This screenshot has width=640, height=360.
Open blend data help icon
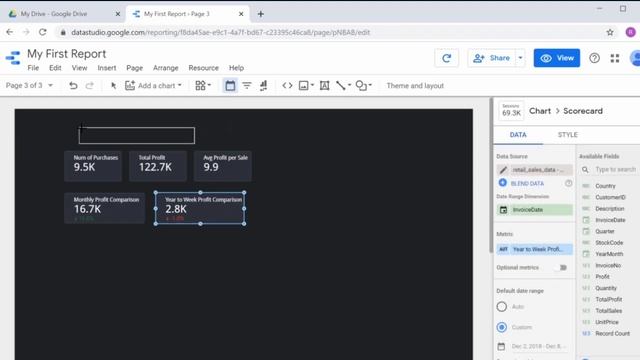[568, 183]
